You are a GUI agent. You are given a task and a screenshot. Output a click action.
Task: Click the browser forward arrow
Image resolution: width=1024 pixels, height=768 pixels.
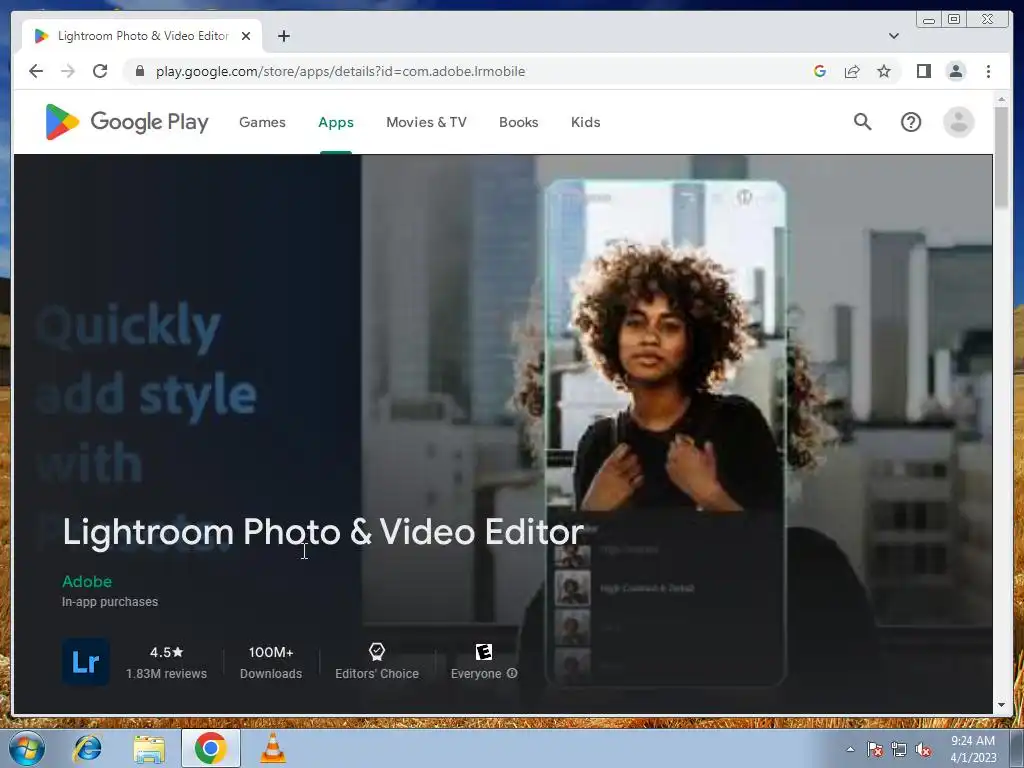click(x=68, y=71)
